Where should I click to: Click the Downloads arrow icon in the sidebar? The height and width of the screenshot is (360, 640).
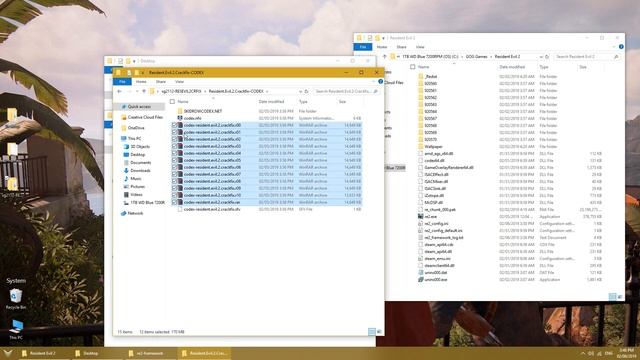pyautogui.click(x=126, y=171)
